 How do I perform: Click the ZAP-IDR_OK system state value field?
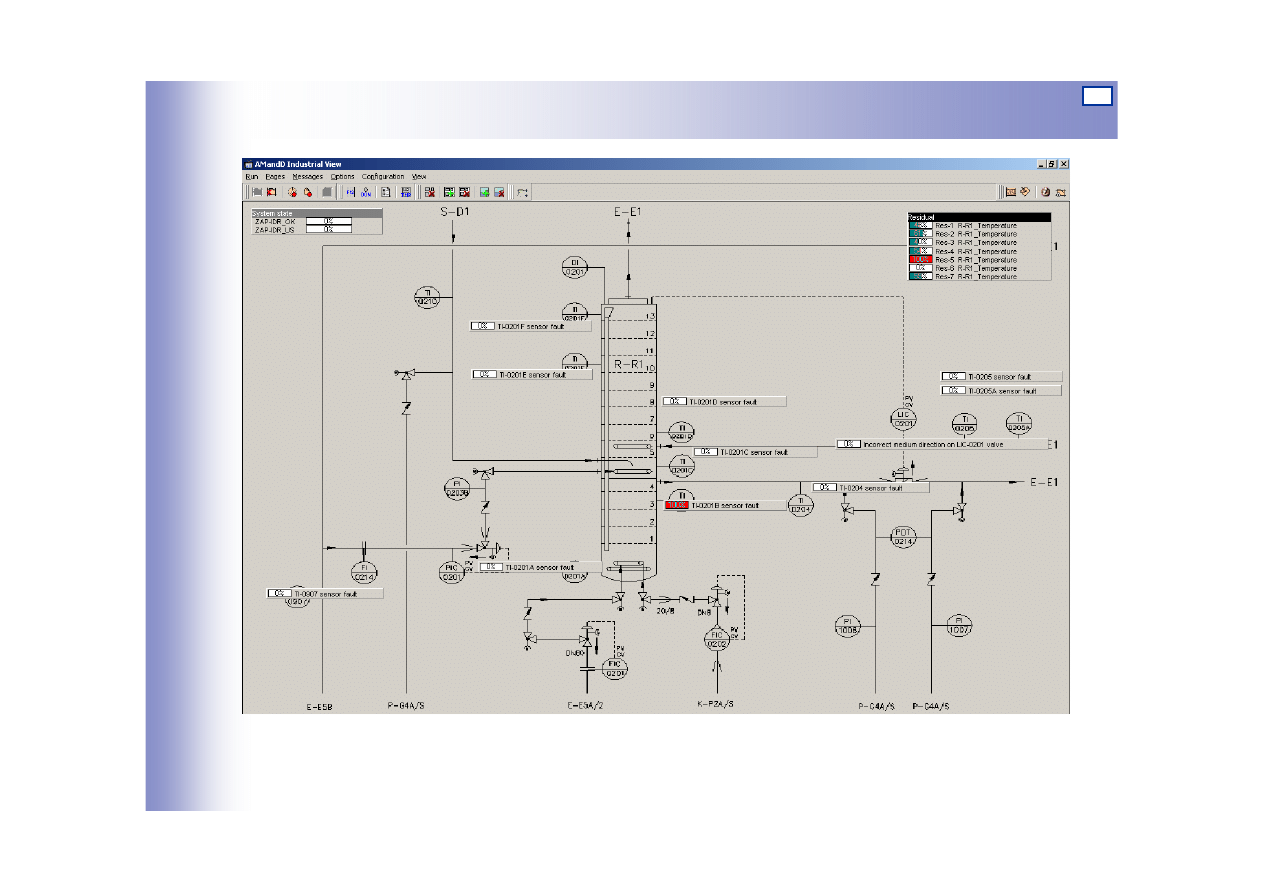328,221
